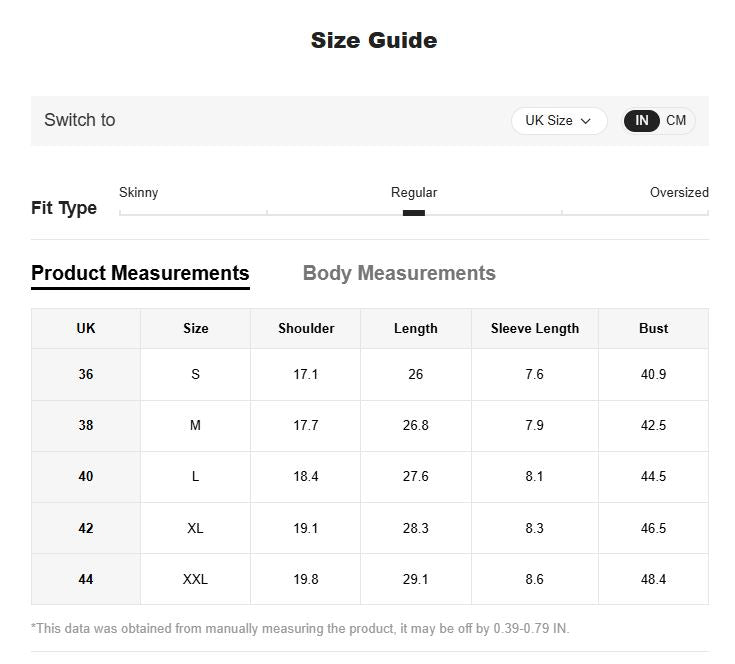Click the XL size cell
The height and width of the screenshot is (664, 735).
click(195, 528)
